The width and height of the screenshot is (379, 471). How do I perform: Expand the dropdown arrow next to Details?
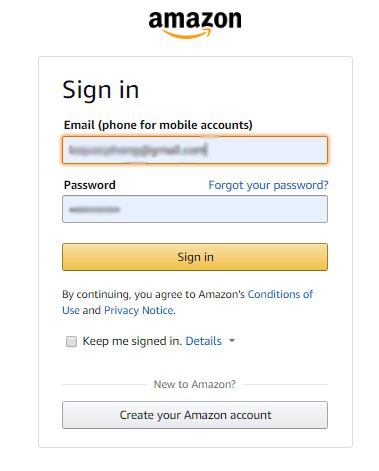(232, 341)
